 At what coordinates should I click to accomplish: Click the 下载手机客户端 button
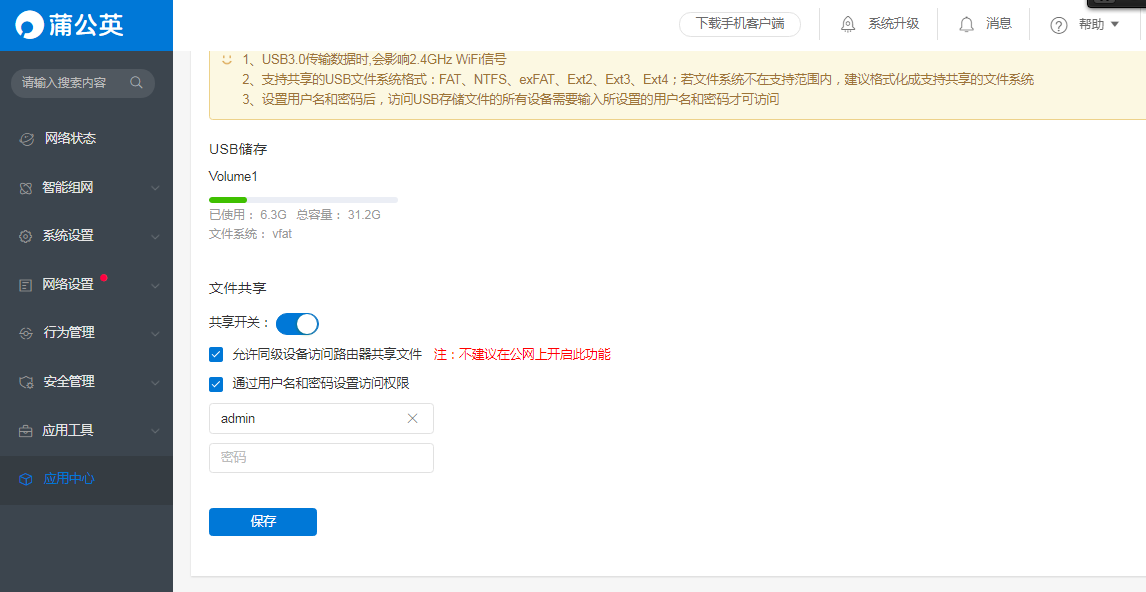(x=739, y=25)
